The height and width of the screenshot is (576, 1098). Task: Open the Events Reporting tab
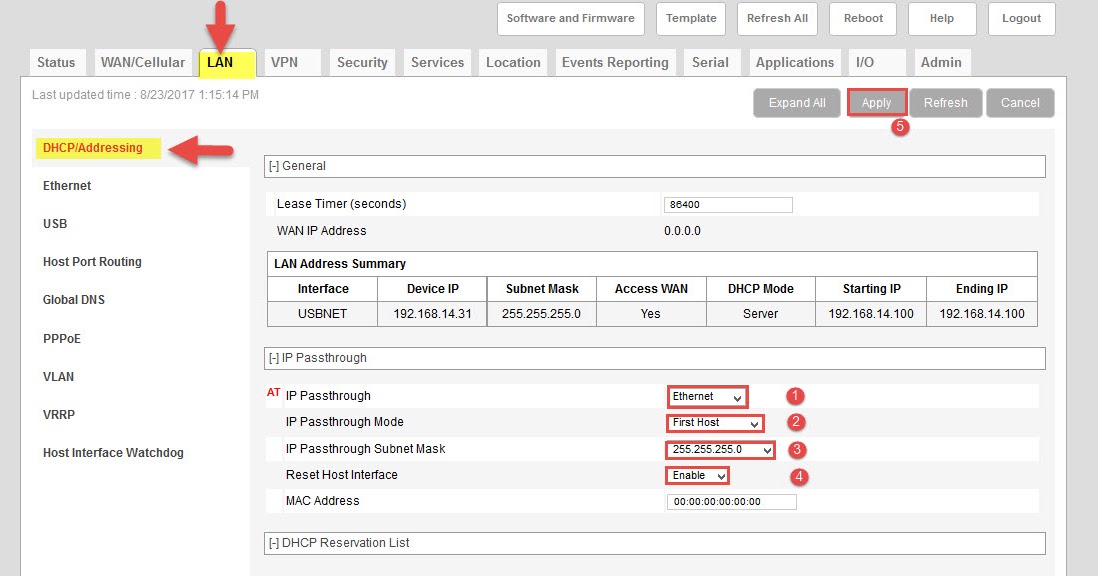click(615, 61)
